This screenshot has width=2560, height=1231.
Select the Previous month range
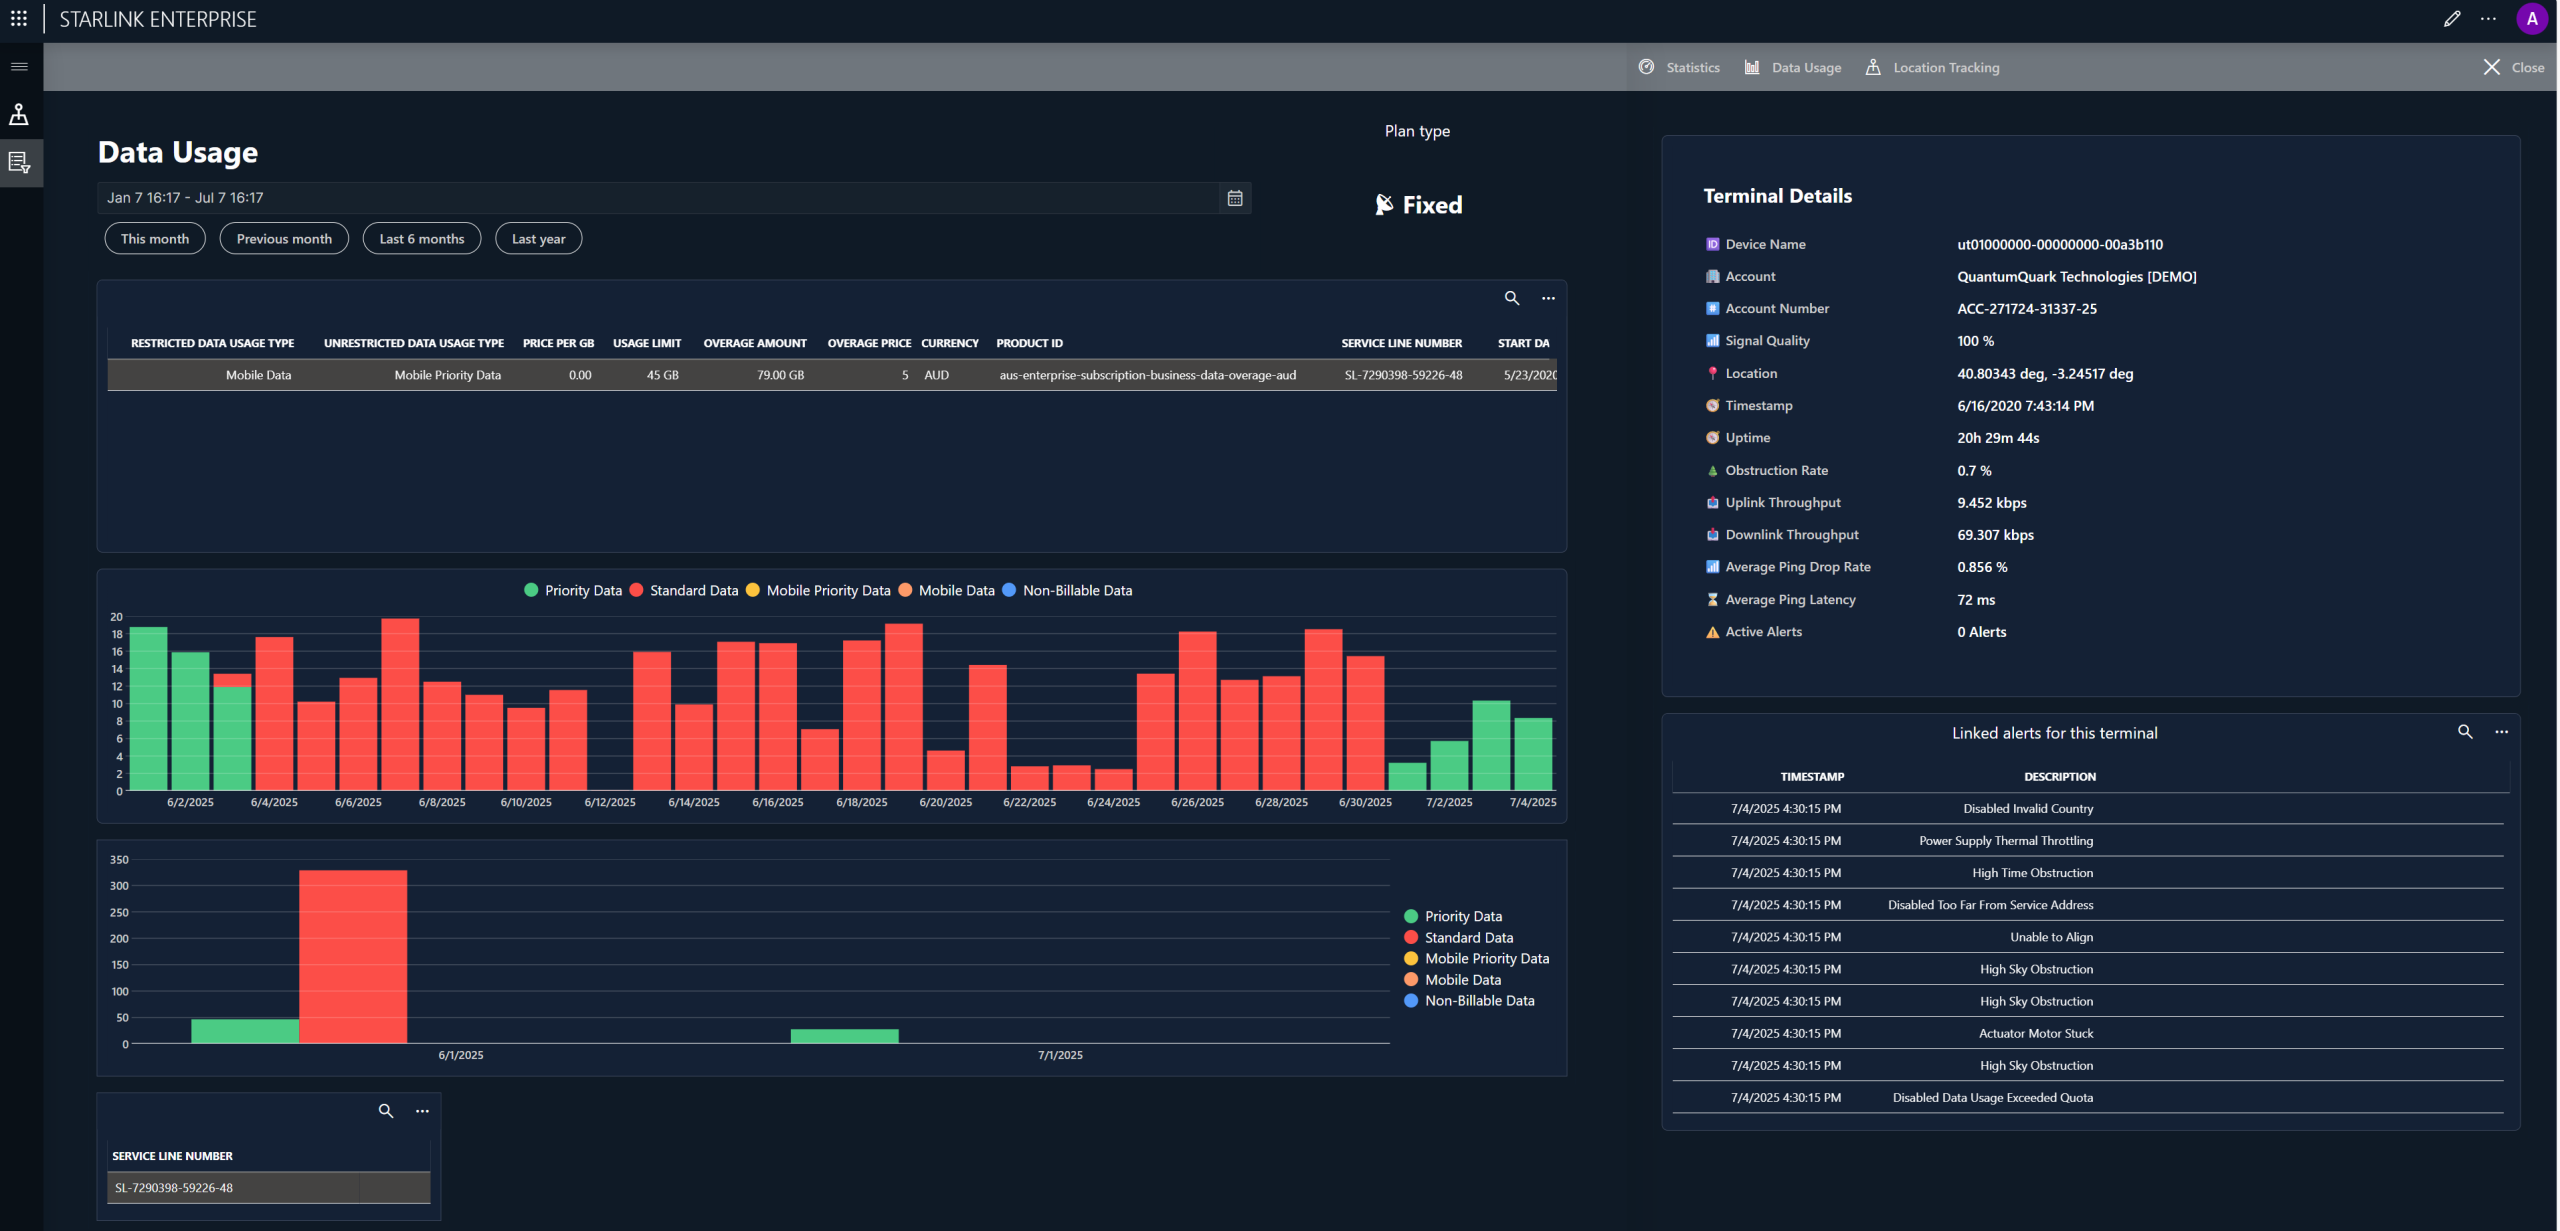(x=284, y=239)
